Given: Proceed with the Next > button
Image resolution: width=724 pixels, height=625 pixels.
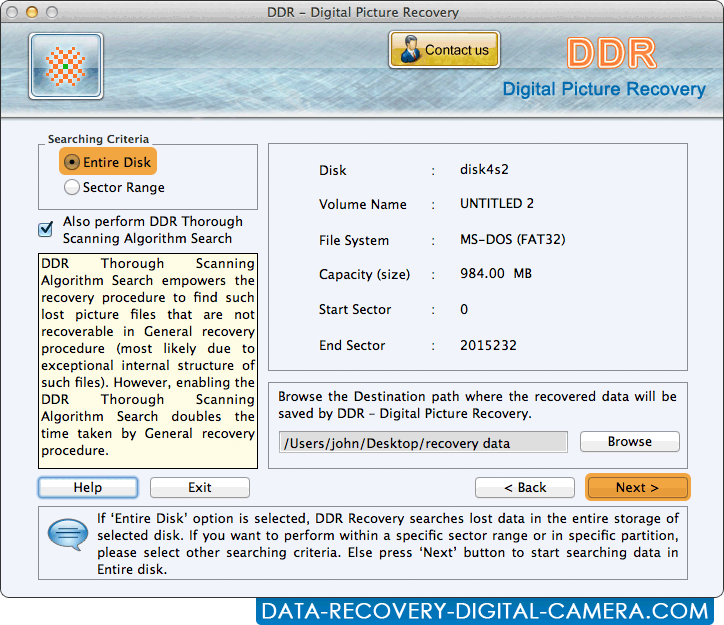Looking at the screenshot, I should (638, 487).
